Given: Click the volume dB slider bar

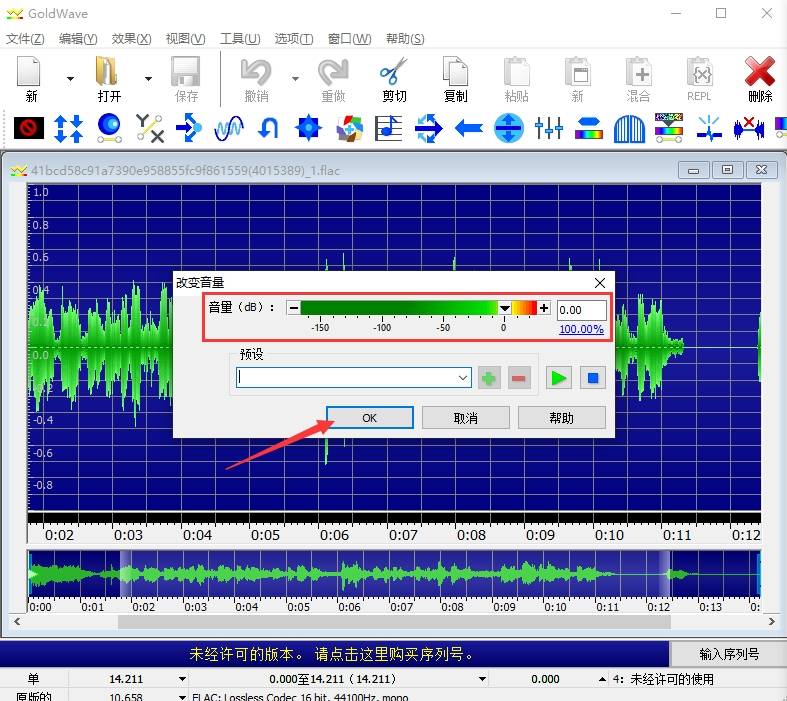Looking at the screenshot, I should point(419,308).
